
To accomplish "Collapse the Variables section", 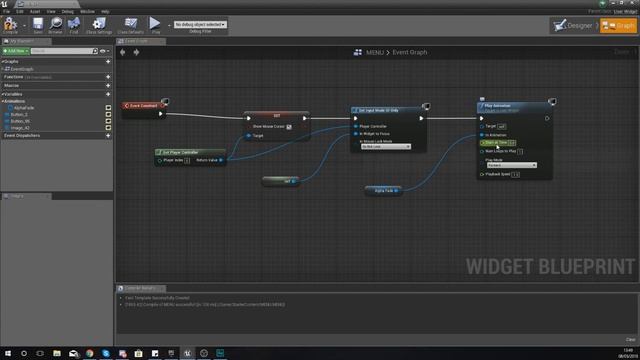I will [x=2, y=94].
